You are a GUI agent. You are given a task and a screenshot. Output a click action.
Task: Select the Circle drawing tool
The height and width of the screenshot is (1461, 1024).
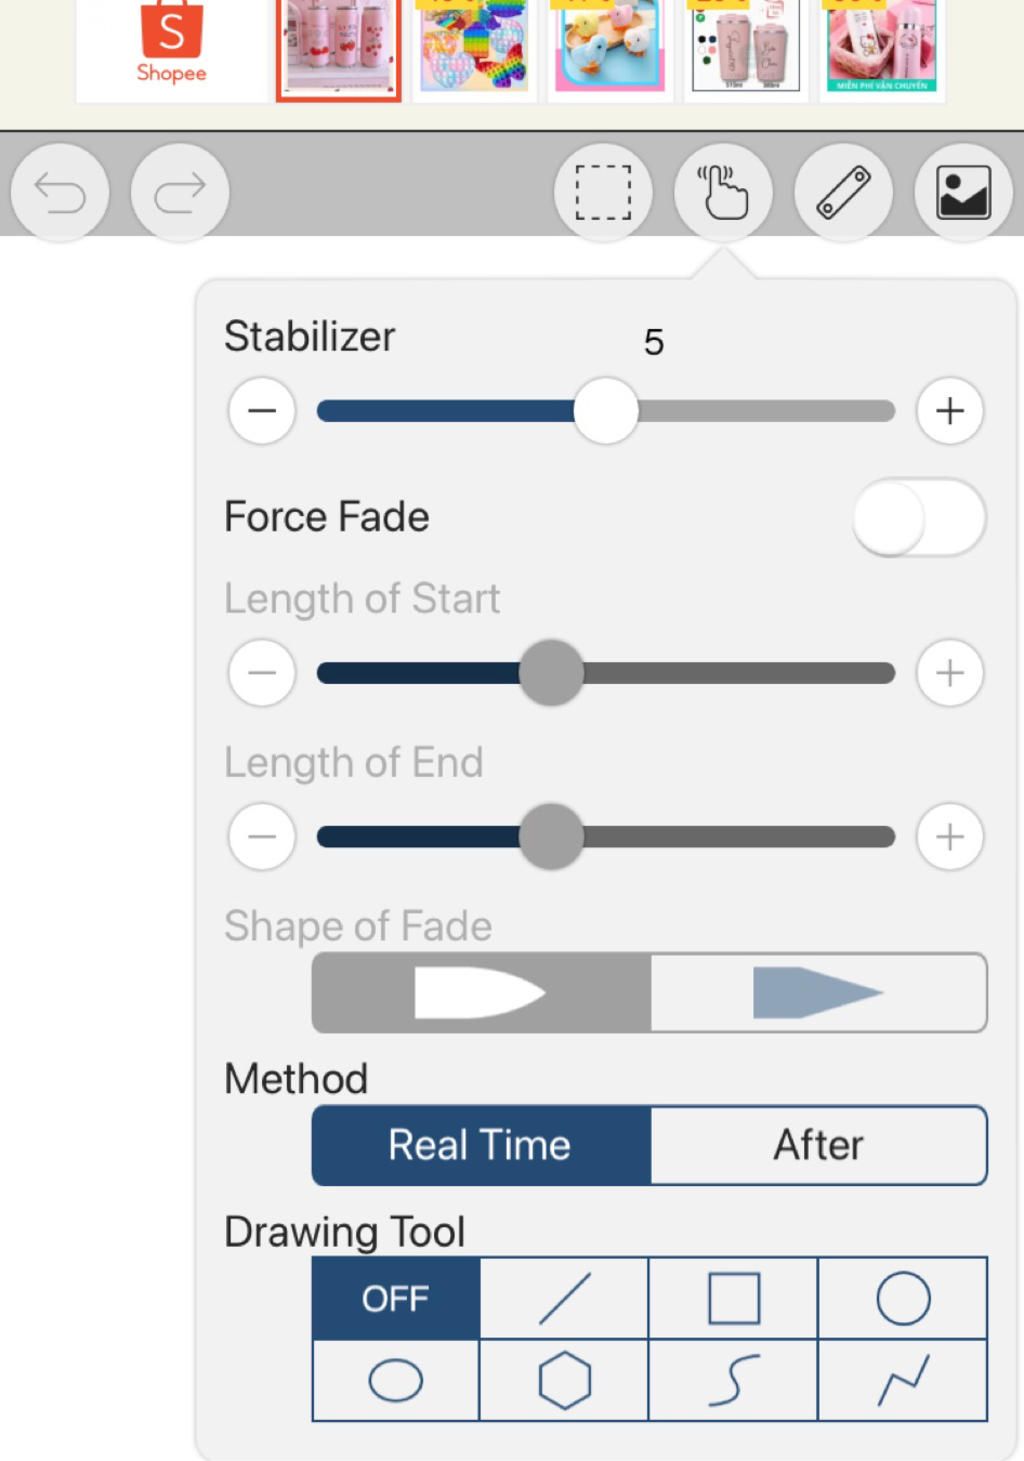(903, 1298)
